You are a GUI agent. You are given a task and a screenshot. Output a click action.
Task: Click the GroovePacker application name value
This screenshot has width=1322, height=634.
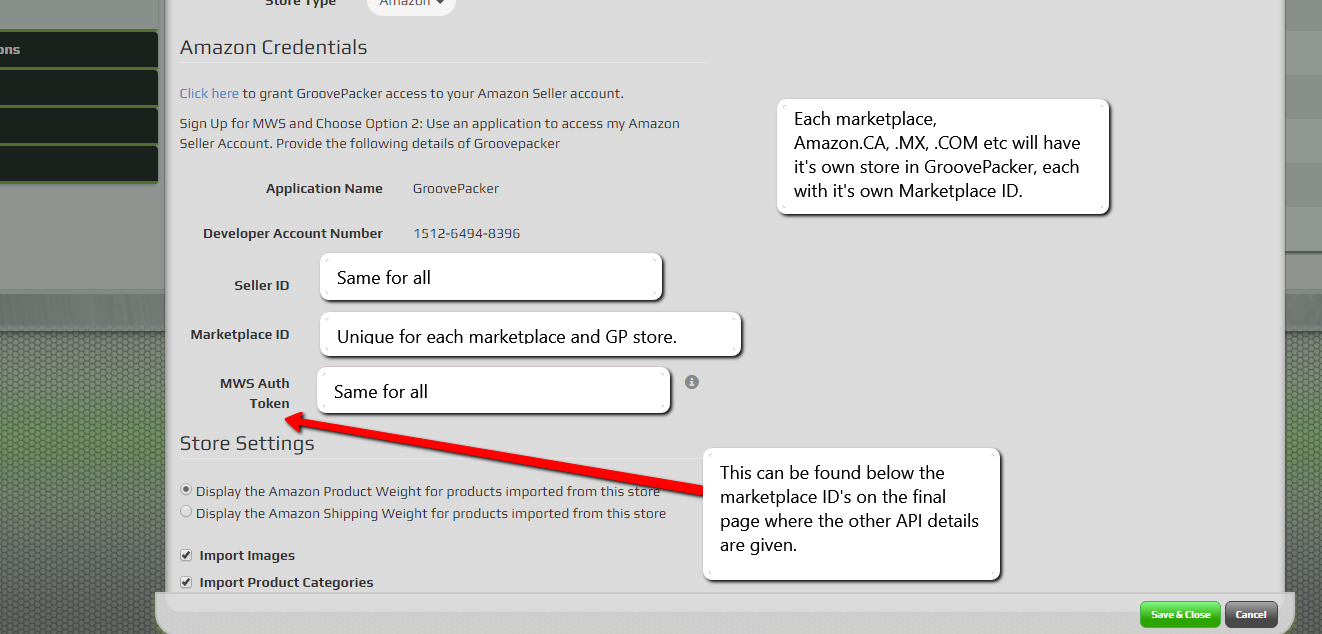pyautogui.click(x=456, y=188)
